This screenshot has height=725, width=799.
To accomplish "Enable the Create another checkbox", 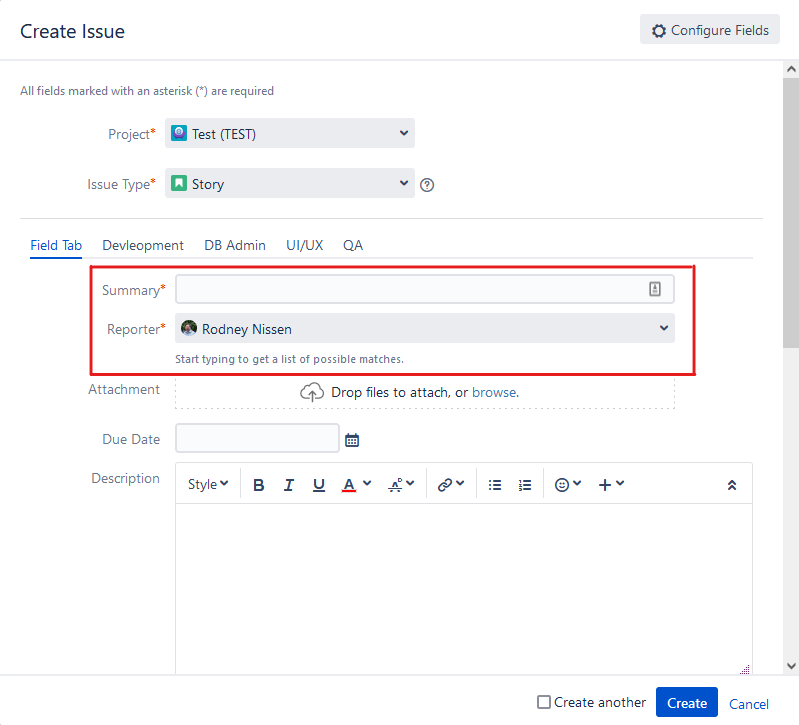I will 544,702.
